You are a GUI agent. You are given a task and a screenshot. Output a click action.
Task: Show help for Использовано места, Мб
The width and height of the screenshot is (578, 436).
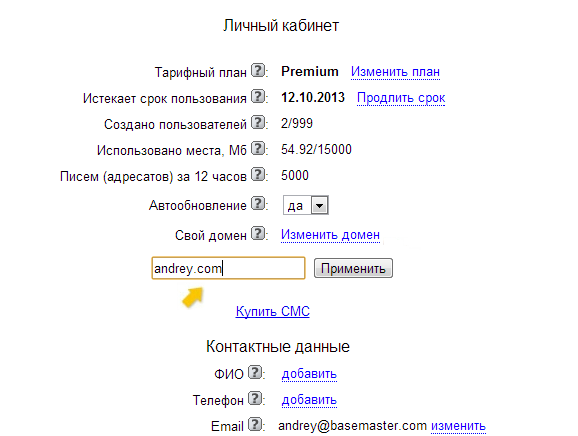point(258,149)
